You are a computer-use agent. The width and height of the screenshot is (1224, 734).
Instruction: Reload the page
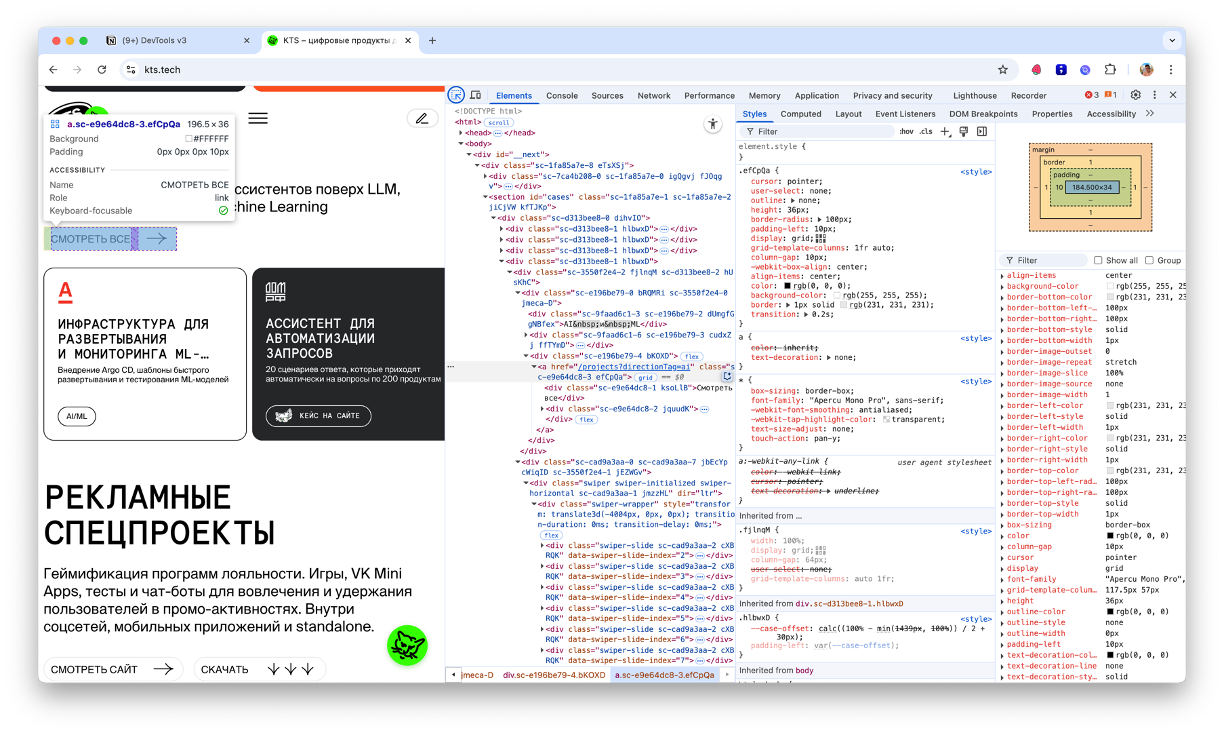coord(101,70)
